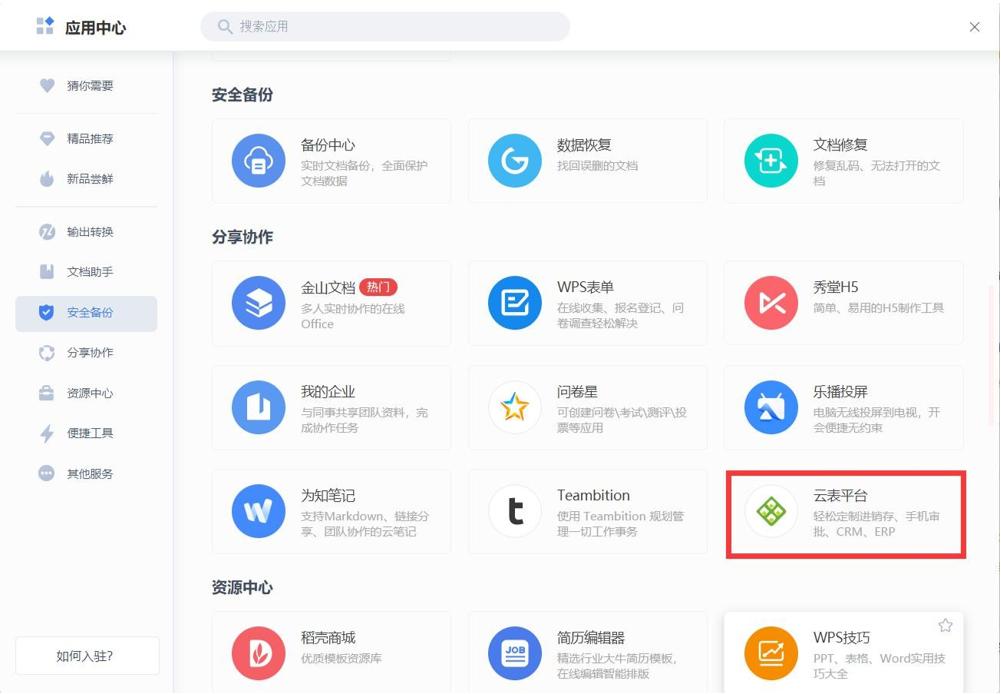1001x694 pixels.
Task: Open the Teambition t icon
Action: point(515,511)
